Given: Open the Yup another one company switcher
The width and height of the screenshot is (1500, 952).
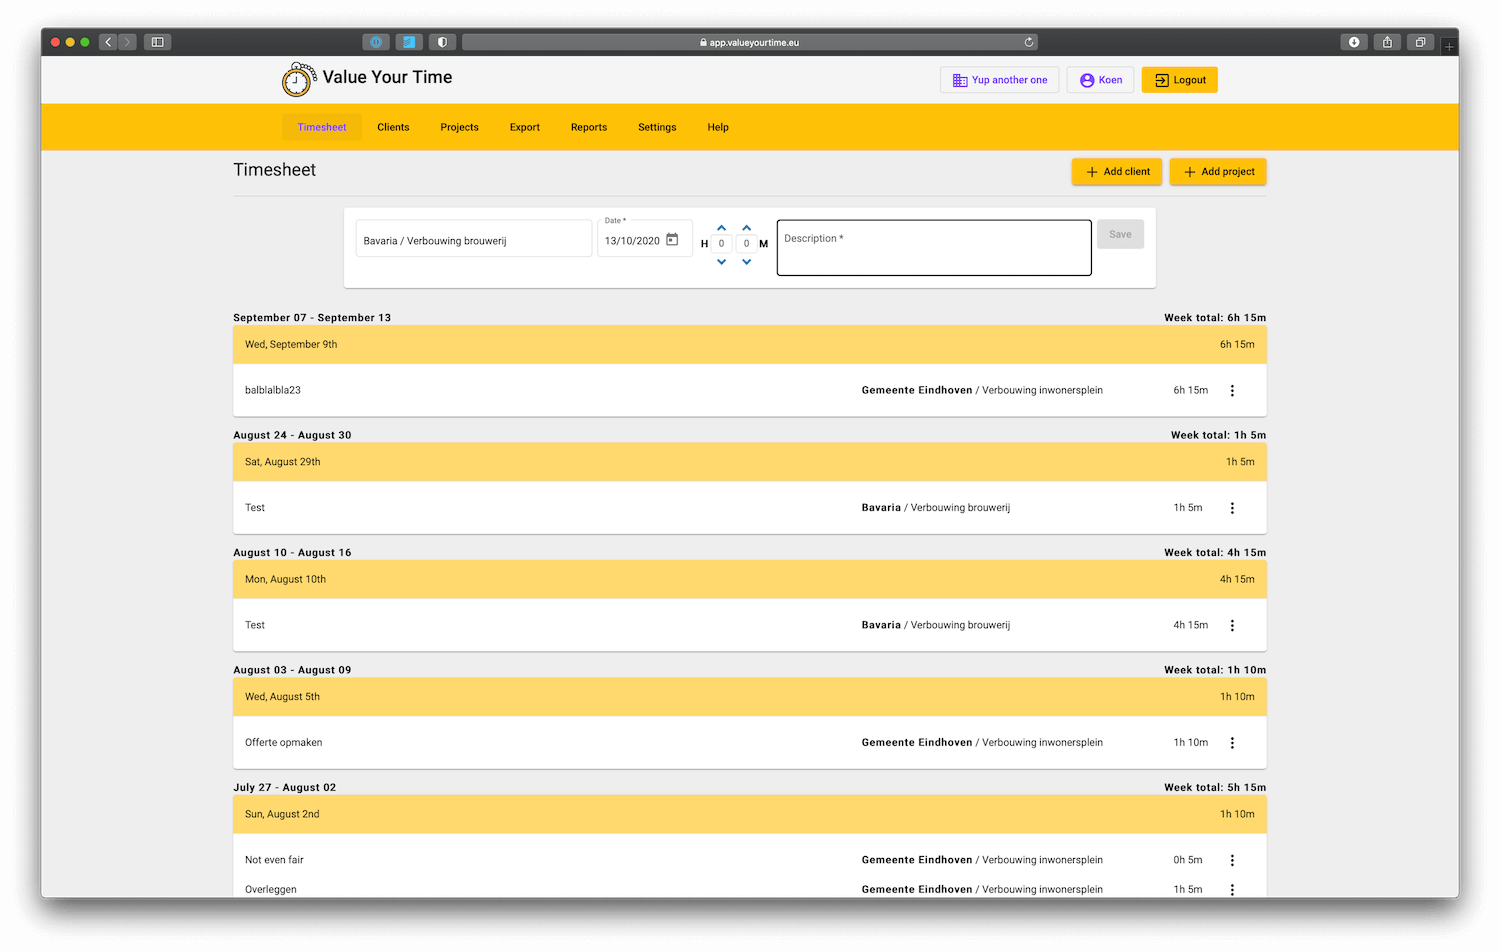Looking at the screenshot, I should coord(999,80).
